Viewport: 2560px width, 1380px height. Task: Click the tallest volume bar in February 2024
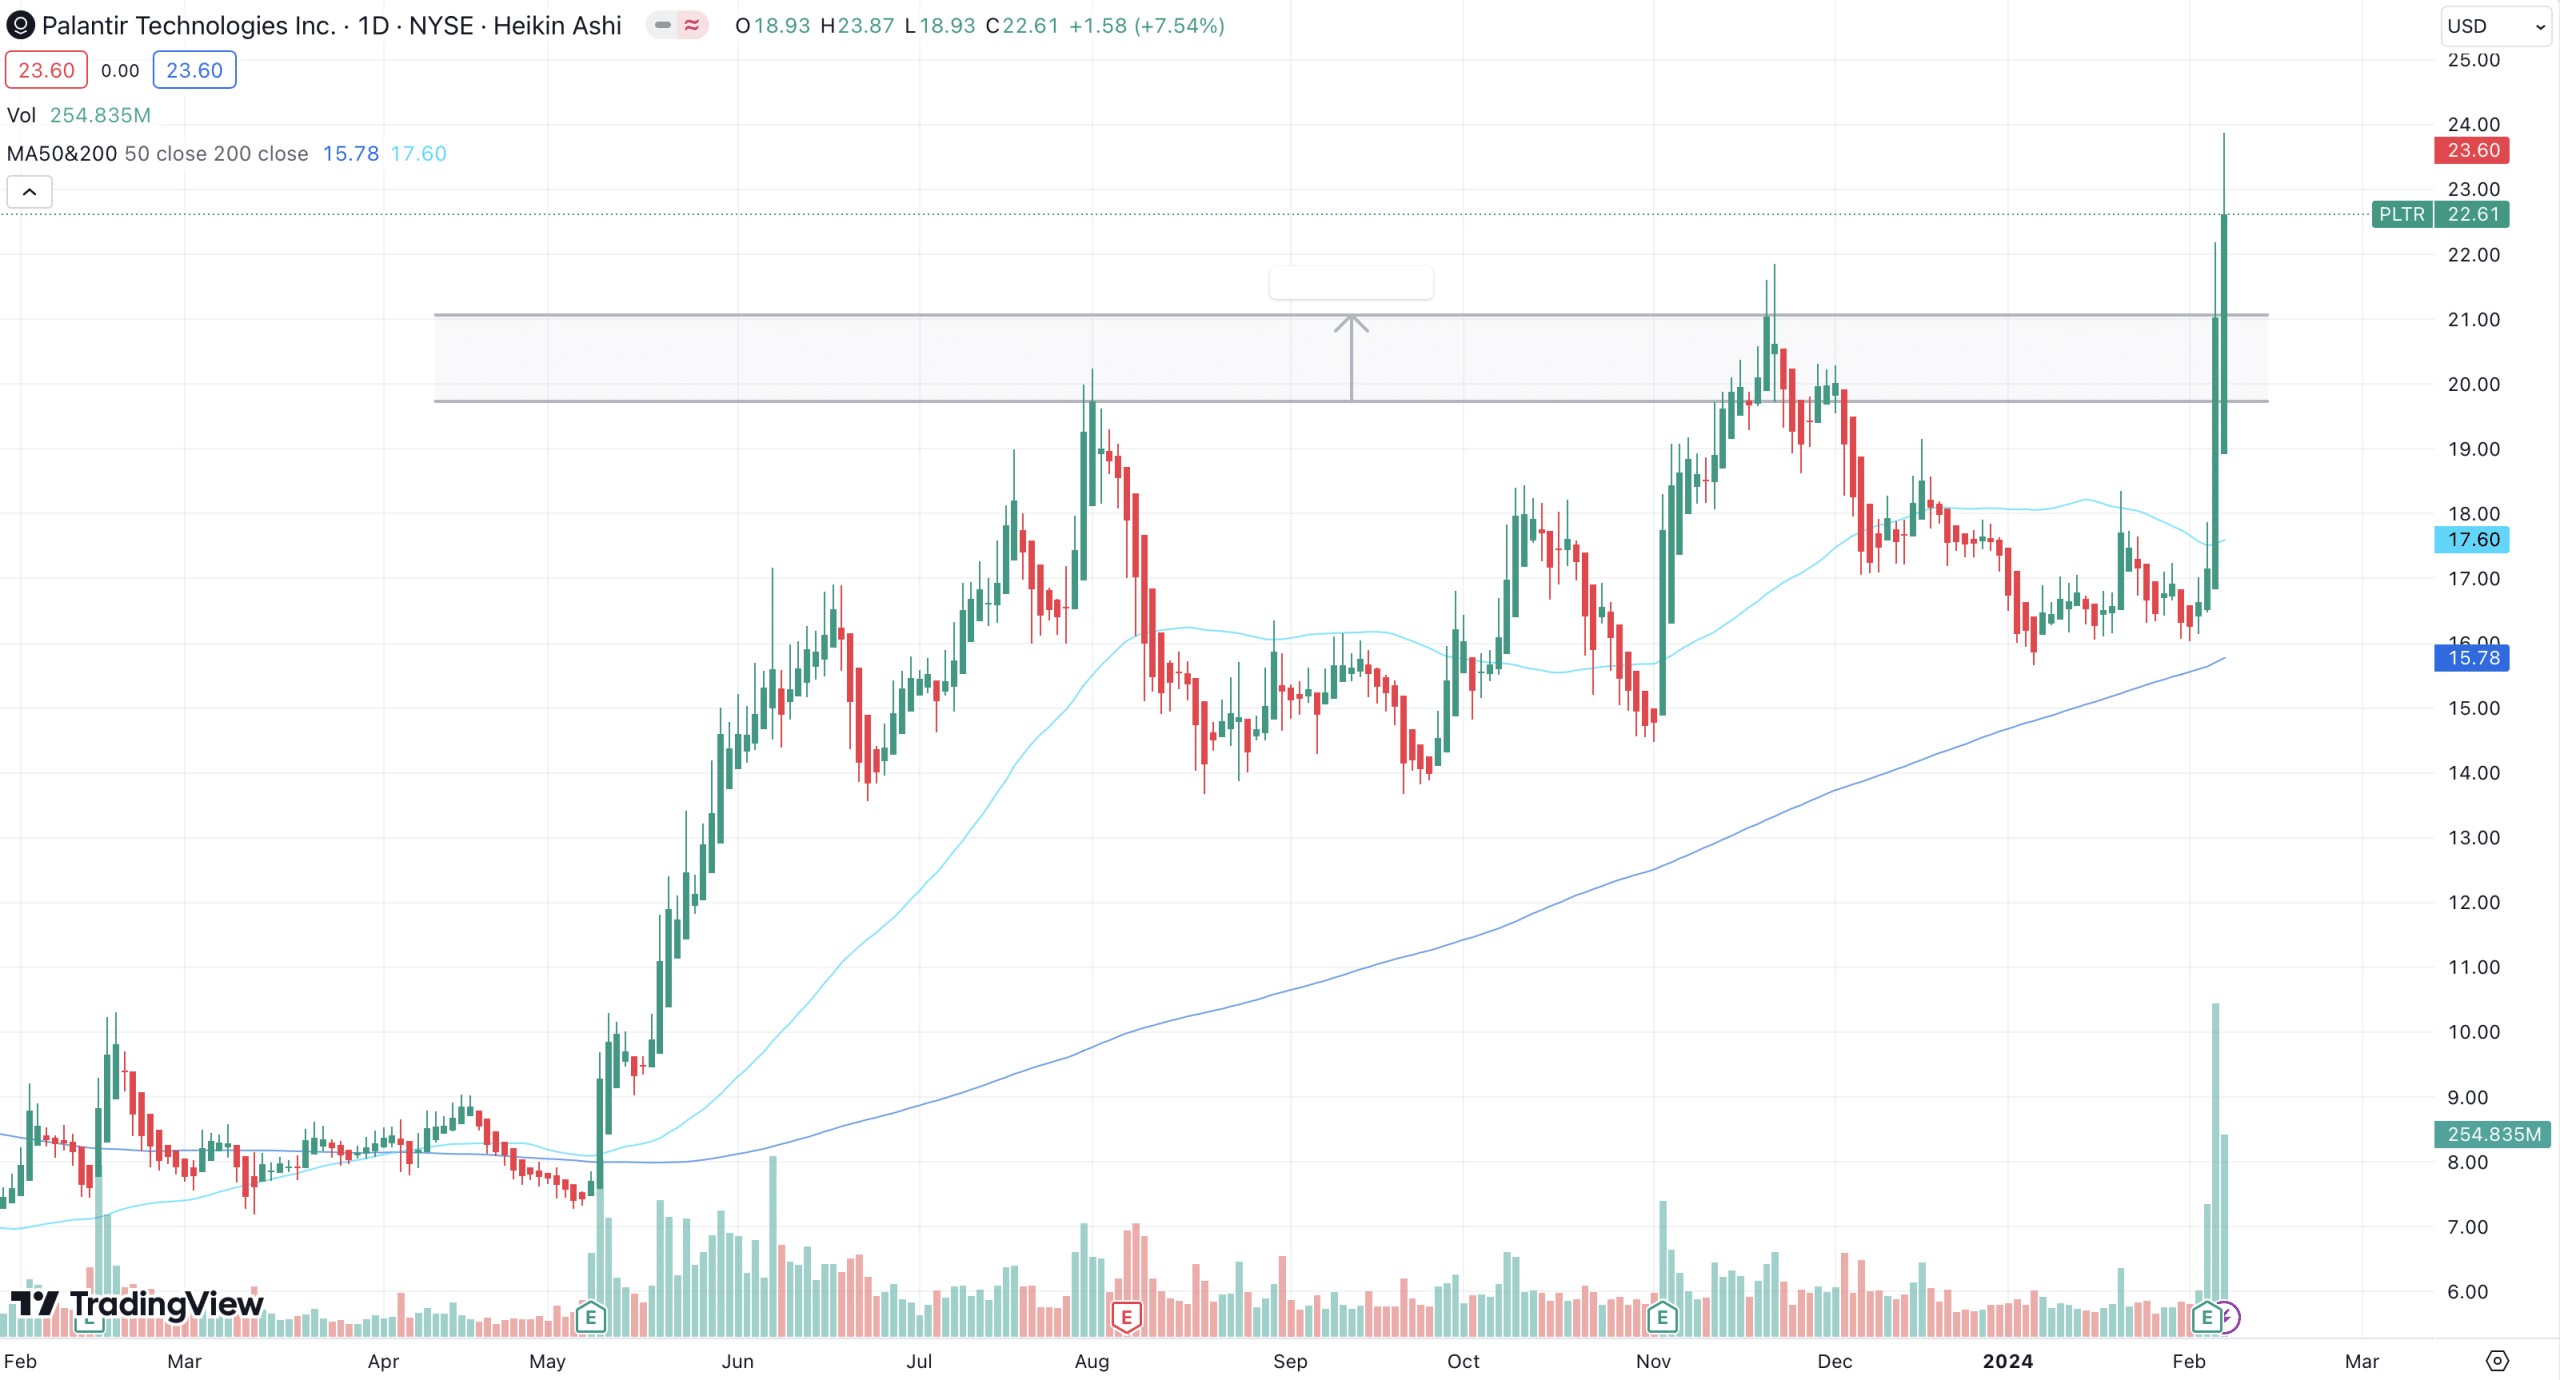tap(2215, 1170)
